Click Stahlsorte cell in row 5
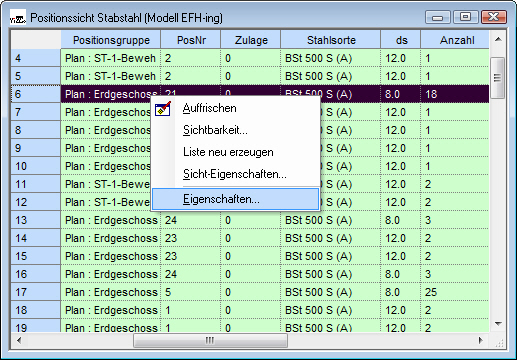Viewport: 517px width, 360px height. point(331,76)
